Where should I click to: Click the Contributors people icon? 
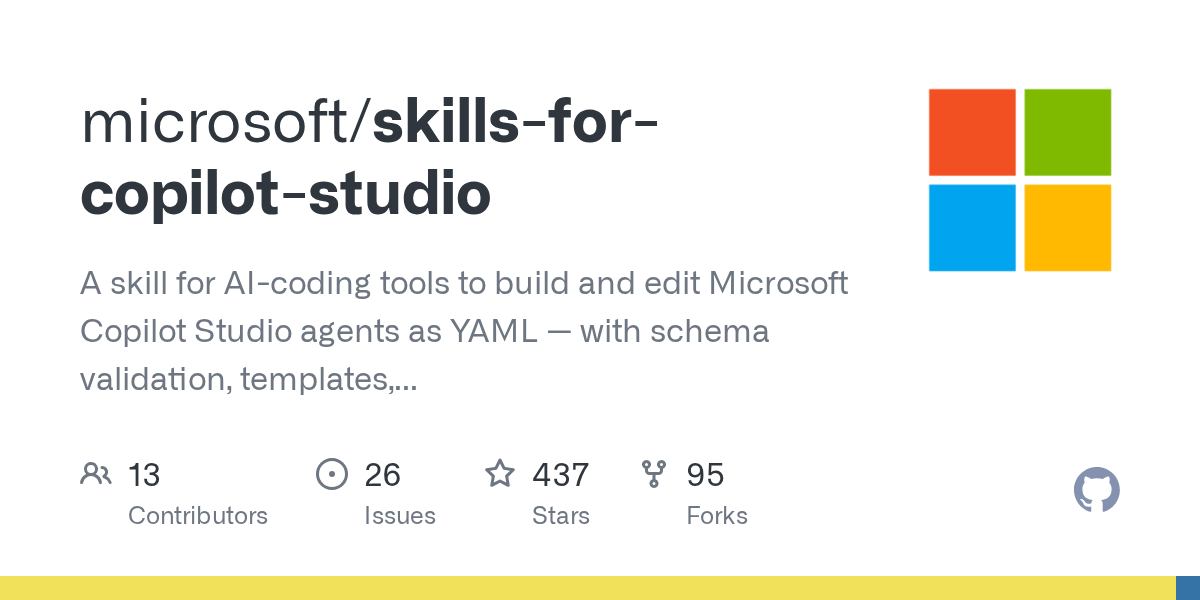(x=95, y=474)
